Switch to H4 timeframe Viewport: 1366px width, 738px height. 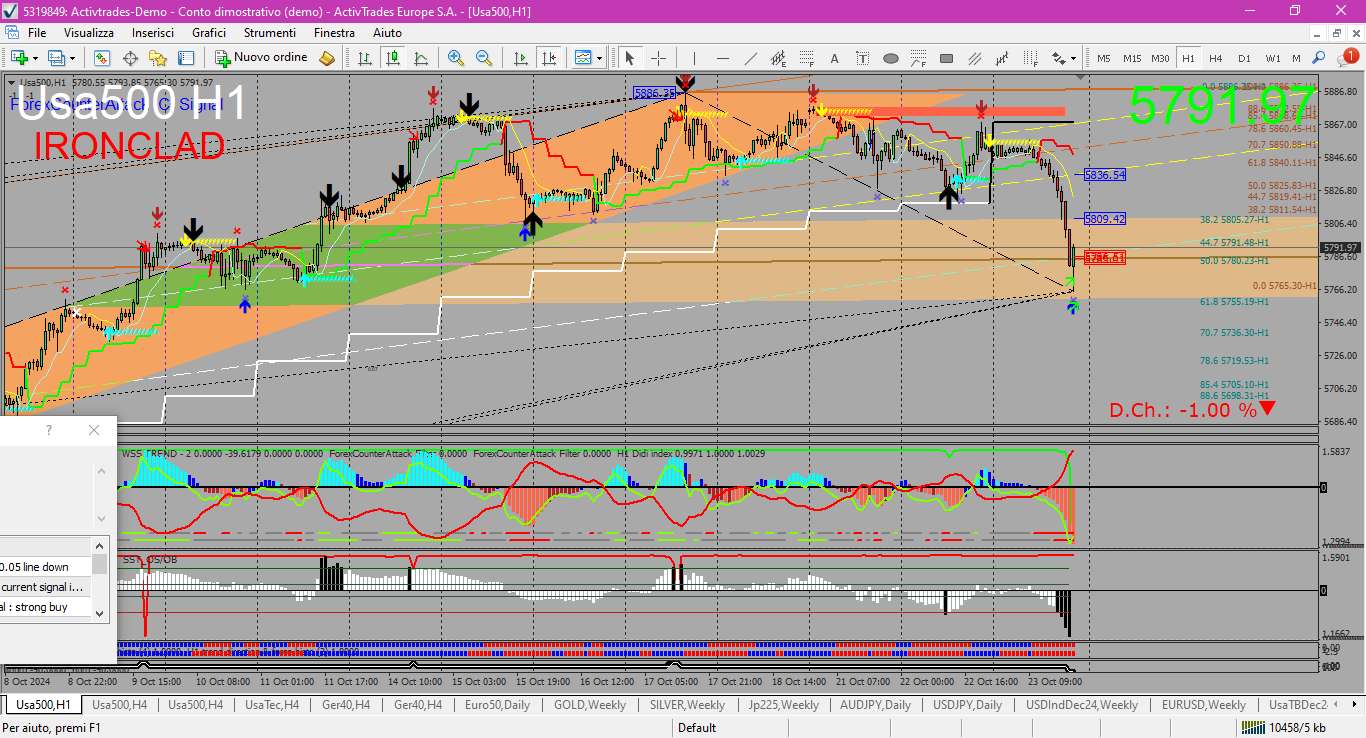[x=1216, y=58]
